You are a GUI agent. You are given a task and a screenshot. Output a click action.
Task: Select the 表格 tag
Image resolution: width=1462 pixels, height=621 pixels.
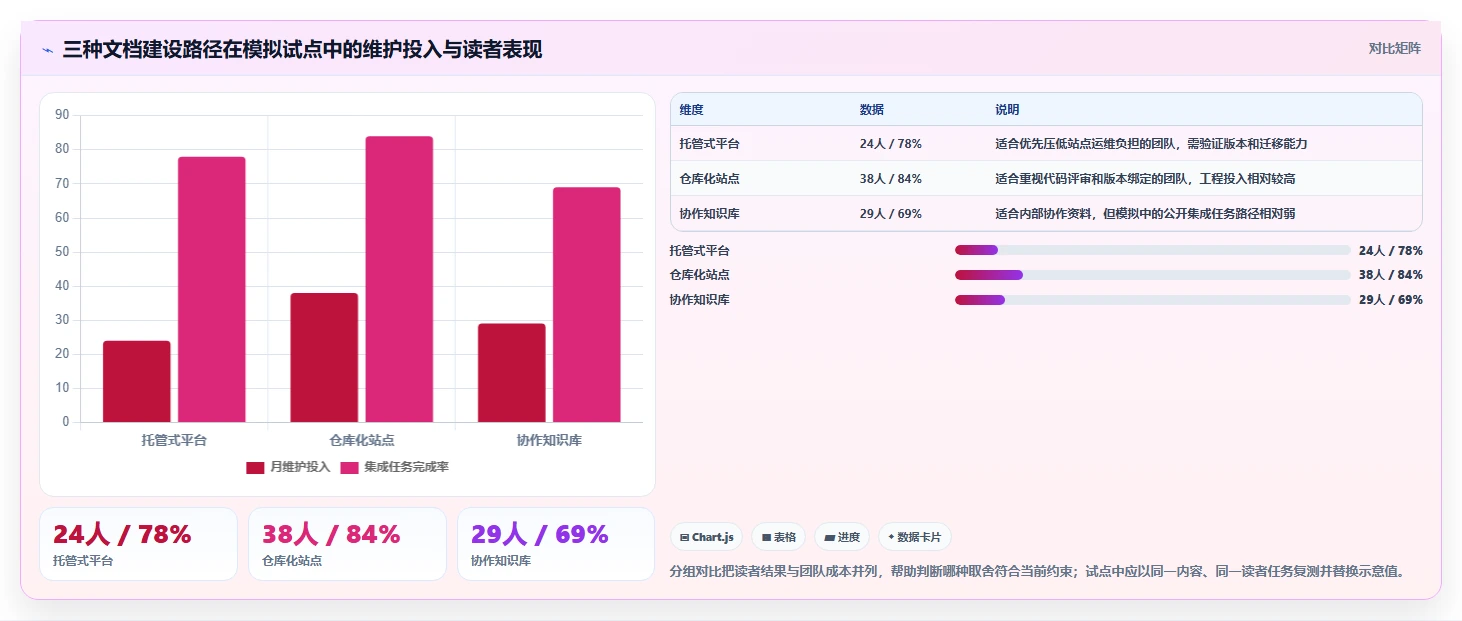point(779,537)
